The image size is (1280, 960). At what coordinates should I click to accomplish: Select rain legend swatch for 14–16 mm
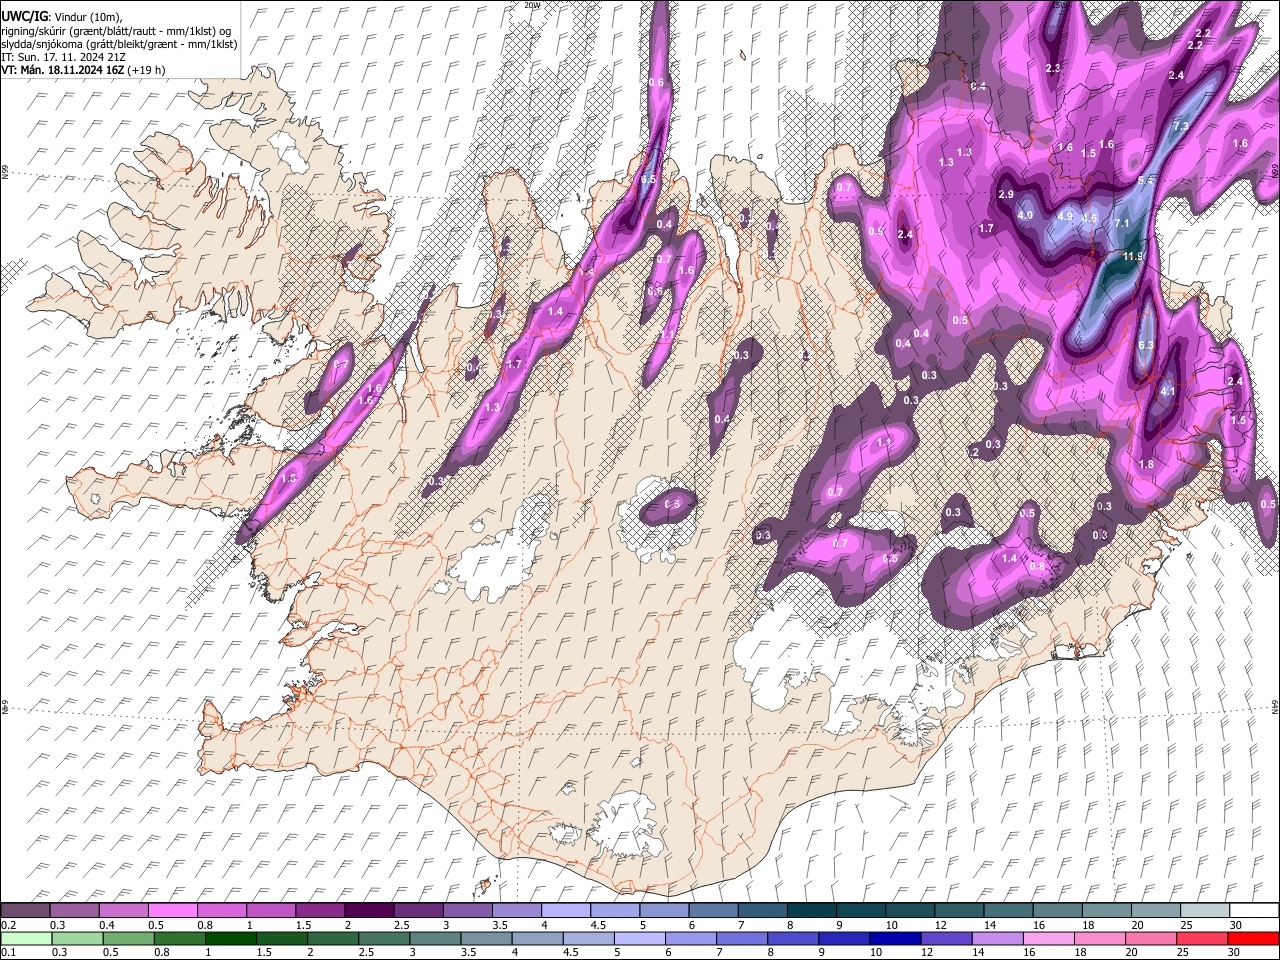tap(998, 938)
